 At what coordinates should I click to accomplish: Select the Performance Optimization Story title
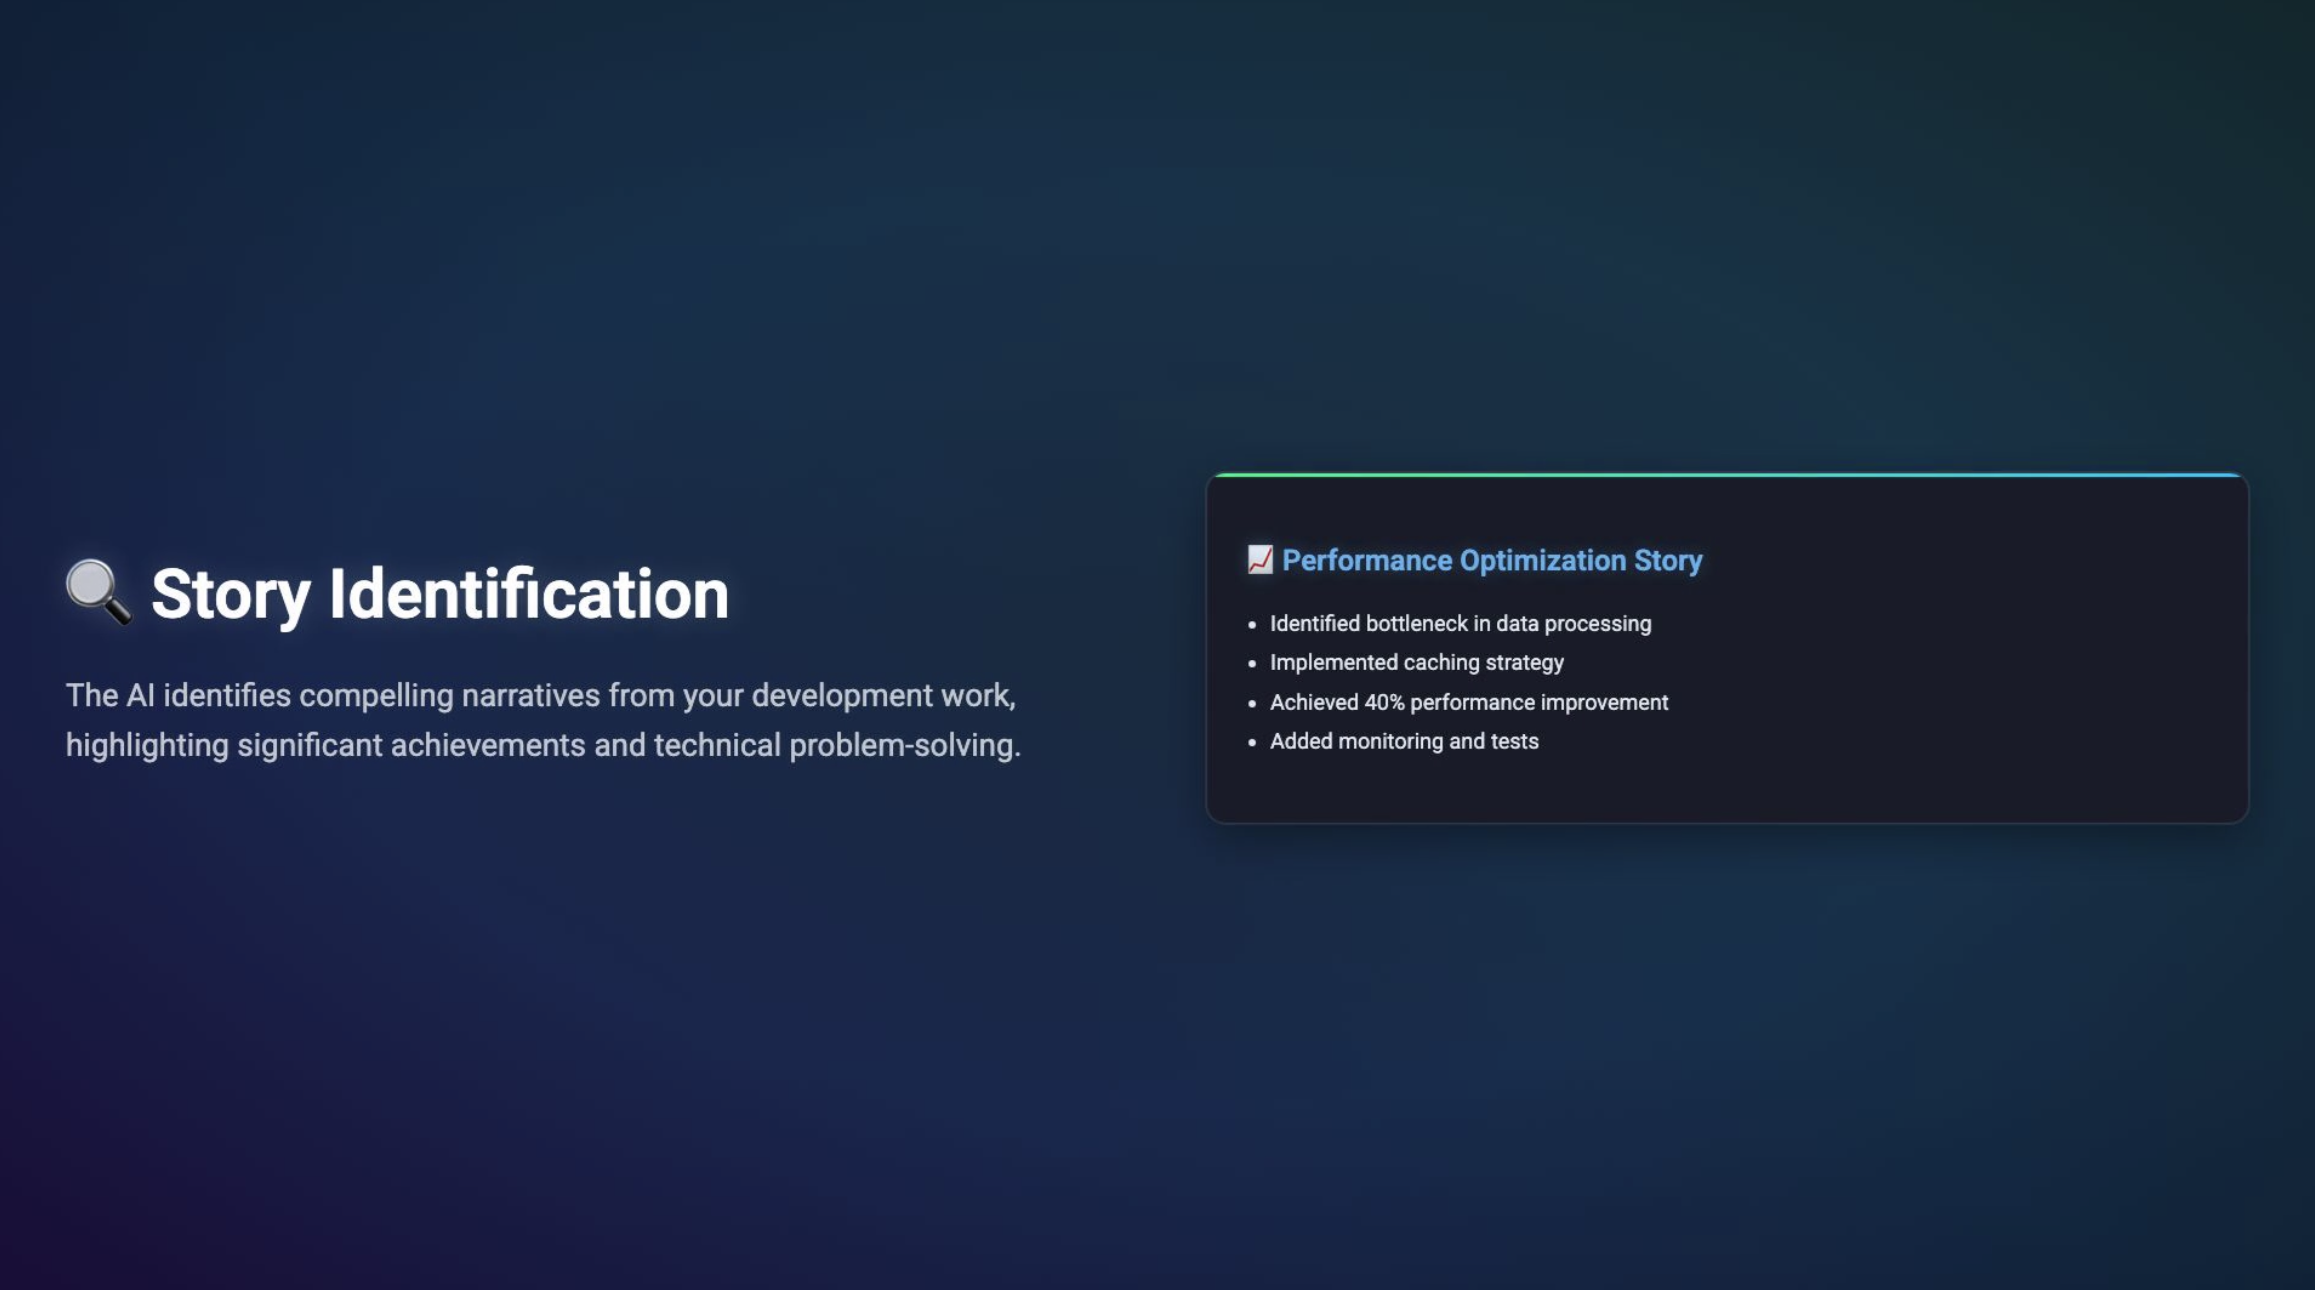1491,561
